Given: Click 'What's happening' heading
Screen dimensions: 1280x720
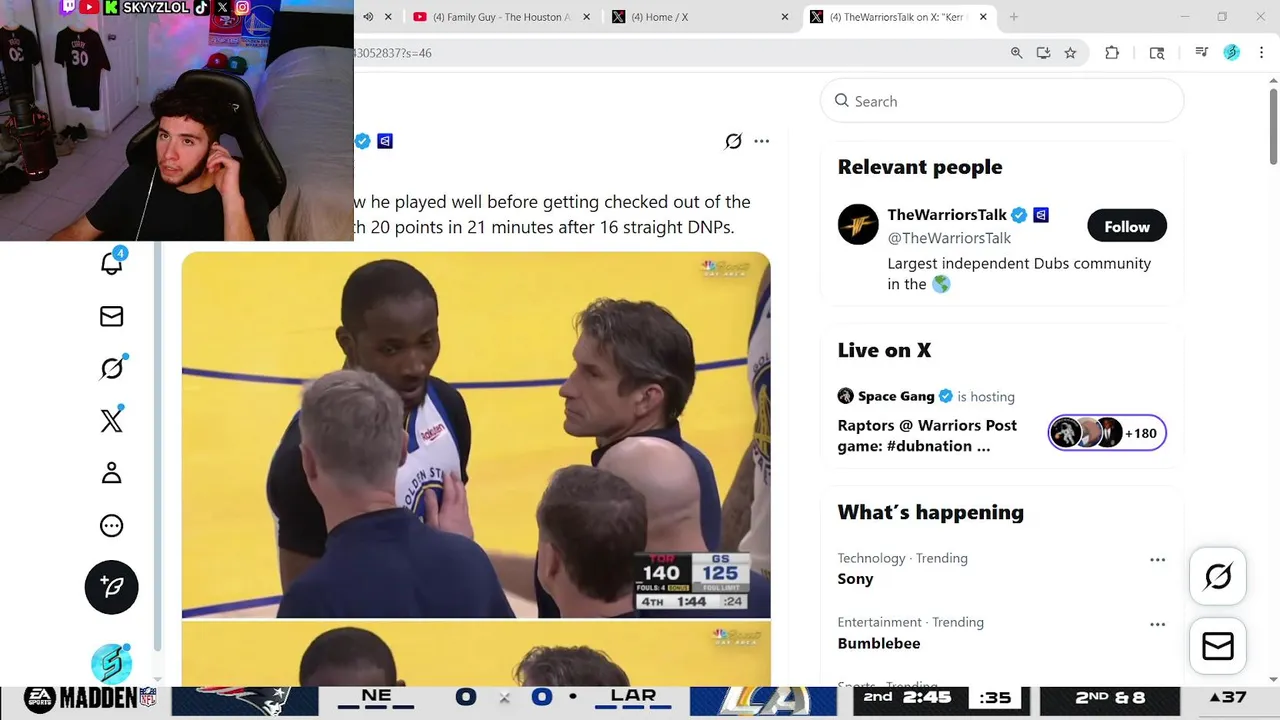Looking at the screenshot, I should pyautogui.click(x=931, y=512).
